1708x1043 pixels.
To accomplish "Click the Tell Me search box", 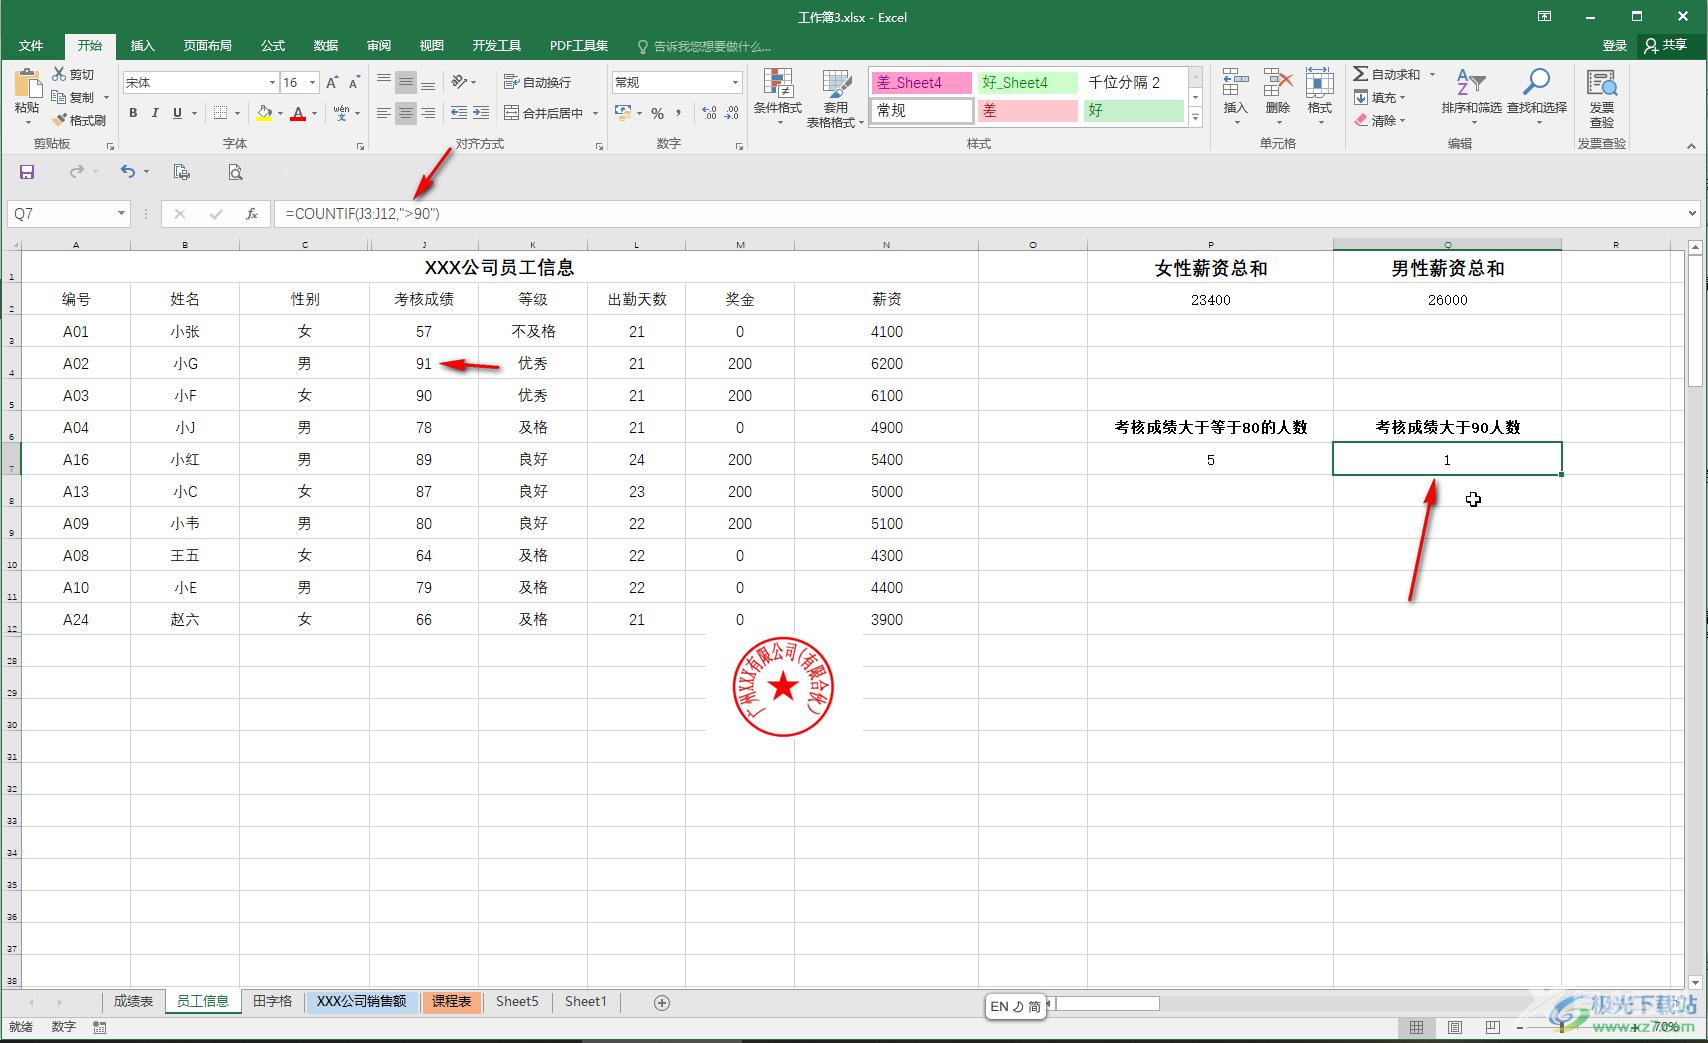I will click(704, 46).
